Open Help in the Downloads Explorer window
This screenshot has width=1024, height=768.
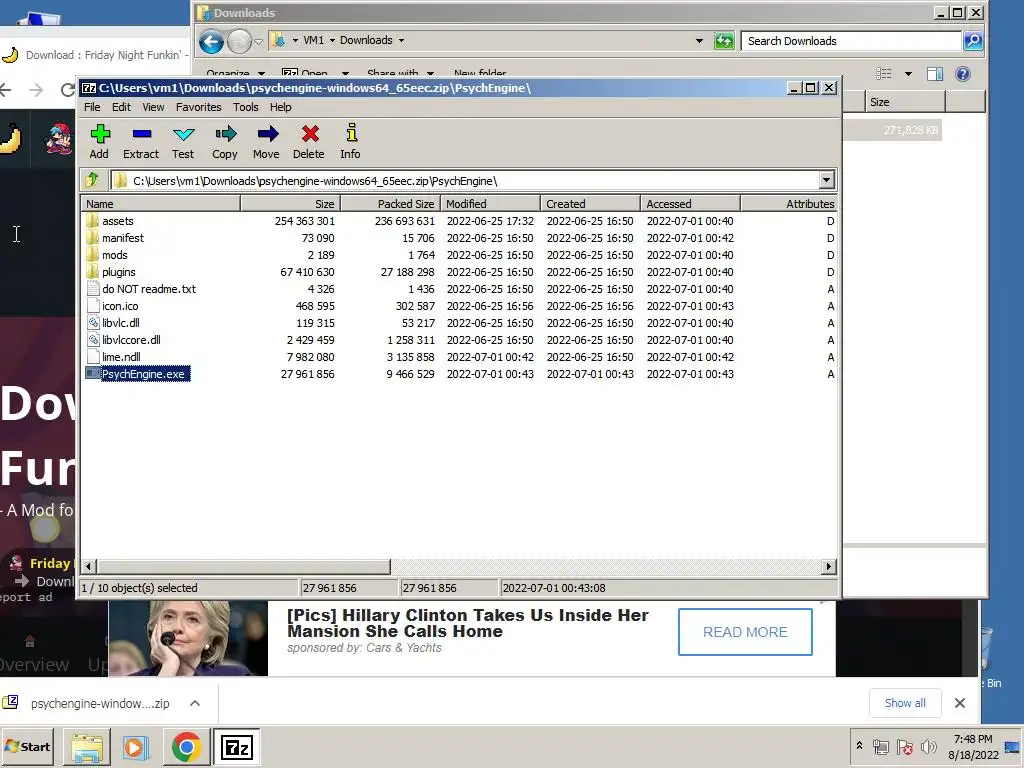point(963,74)
